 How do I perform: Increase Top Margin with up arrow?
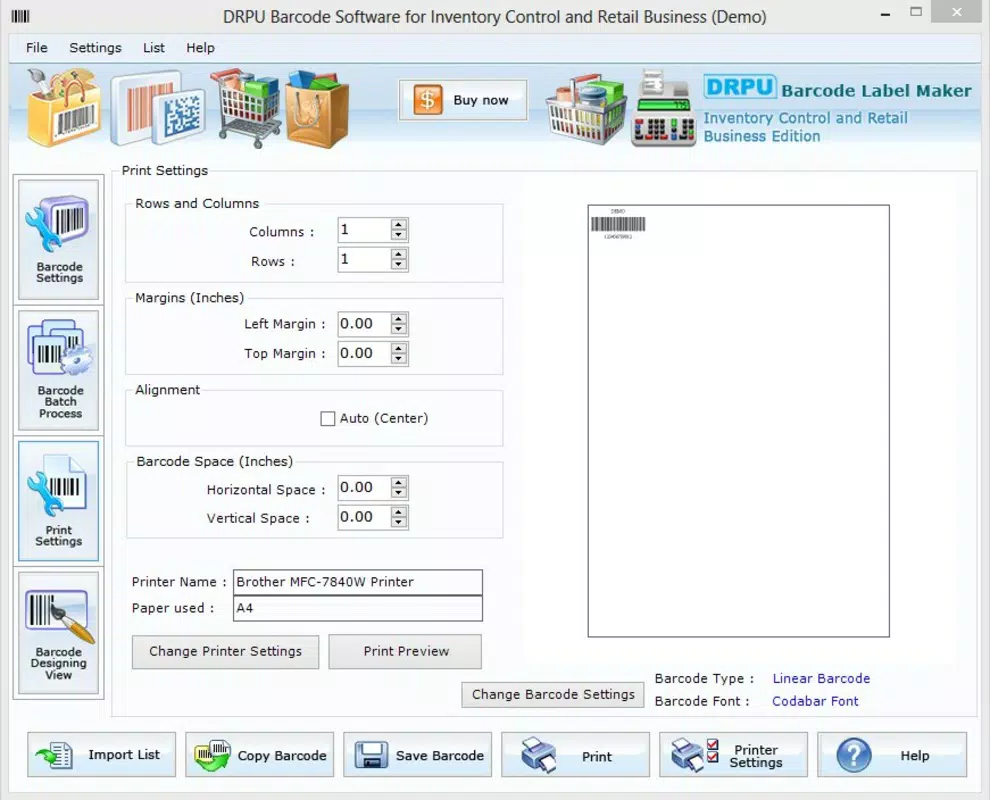pos(398,348)
